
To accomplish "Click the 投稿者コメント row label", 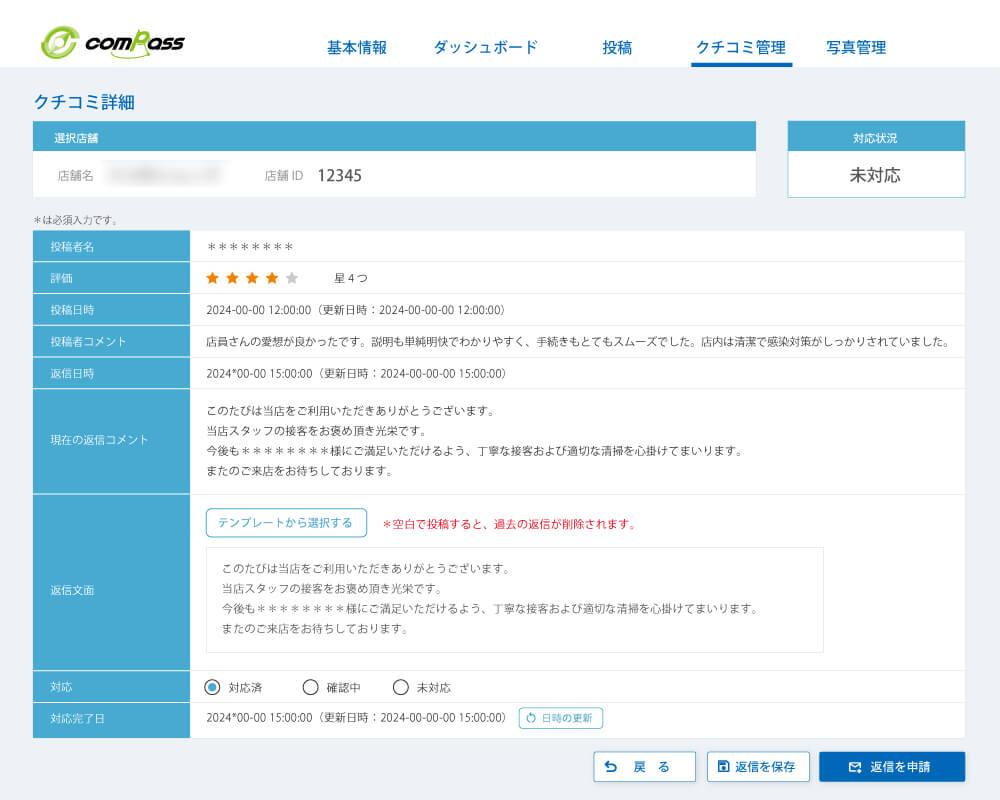I will pos(88,341).
